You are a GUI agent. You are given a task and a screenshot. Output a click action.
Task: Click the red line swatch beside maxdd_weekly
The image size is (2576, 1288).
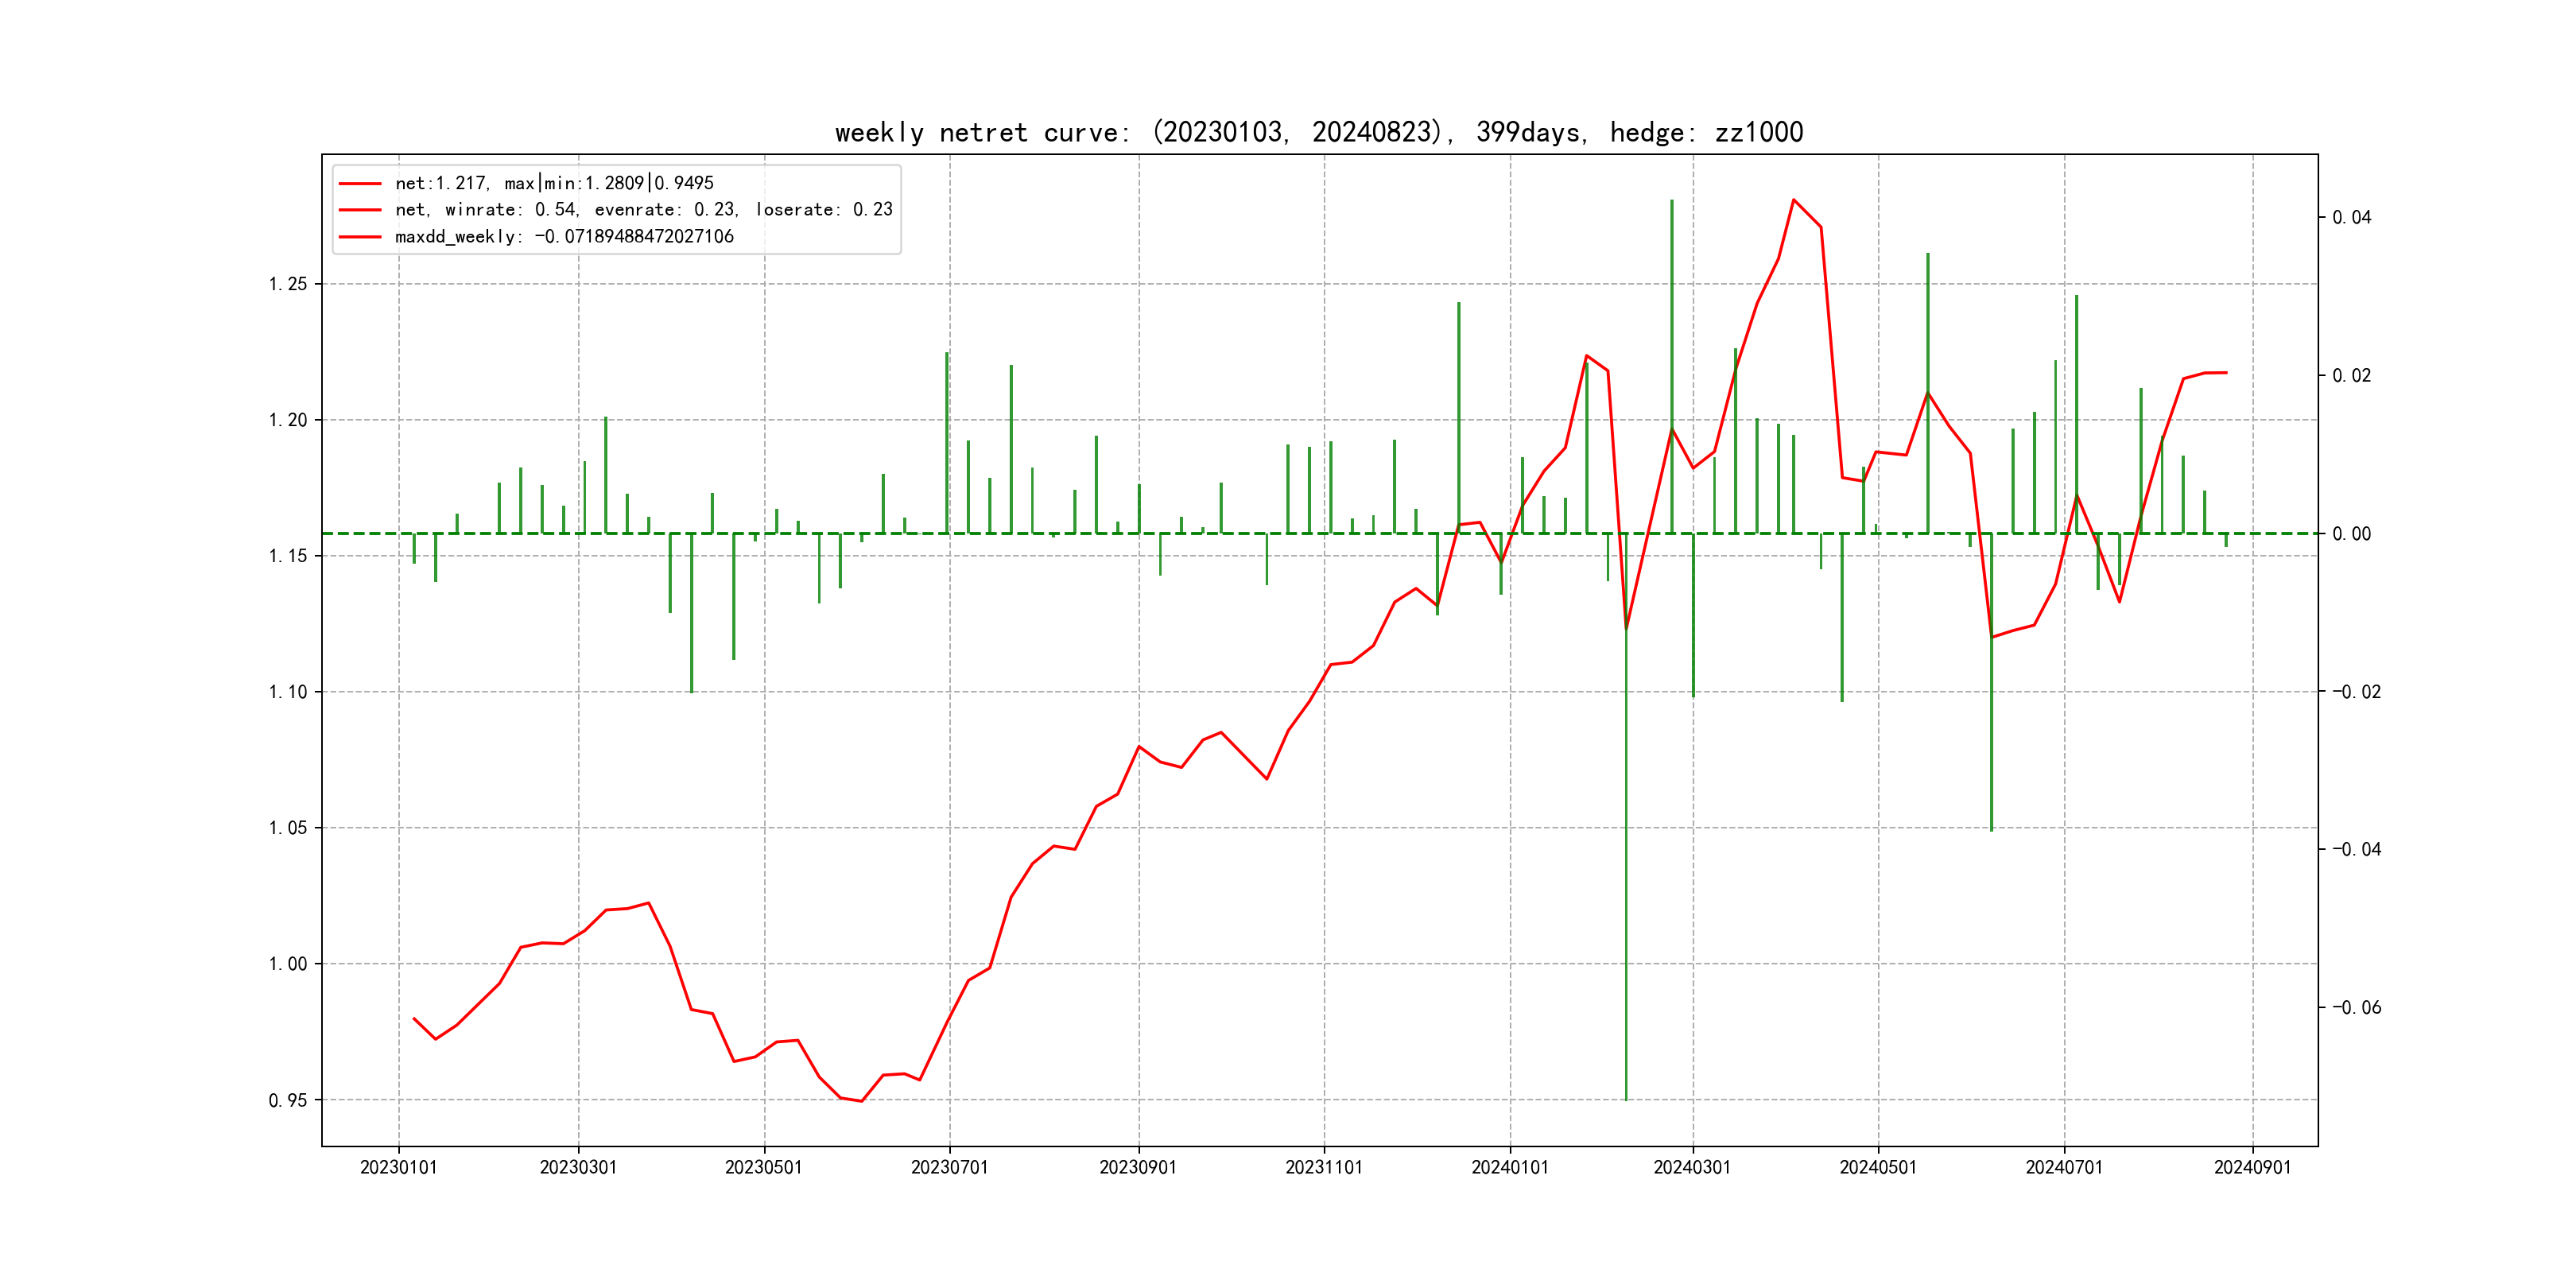(360, 237)
